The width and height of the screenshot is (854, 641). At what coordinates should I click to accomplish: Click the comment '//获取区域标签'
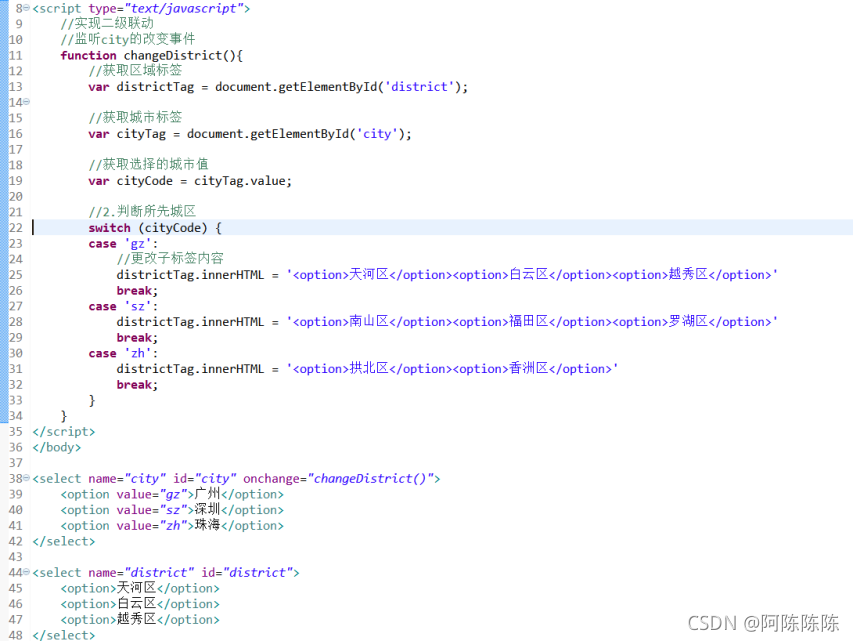tap(135, 71)
